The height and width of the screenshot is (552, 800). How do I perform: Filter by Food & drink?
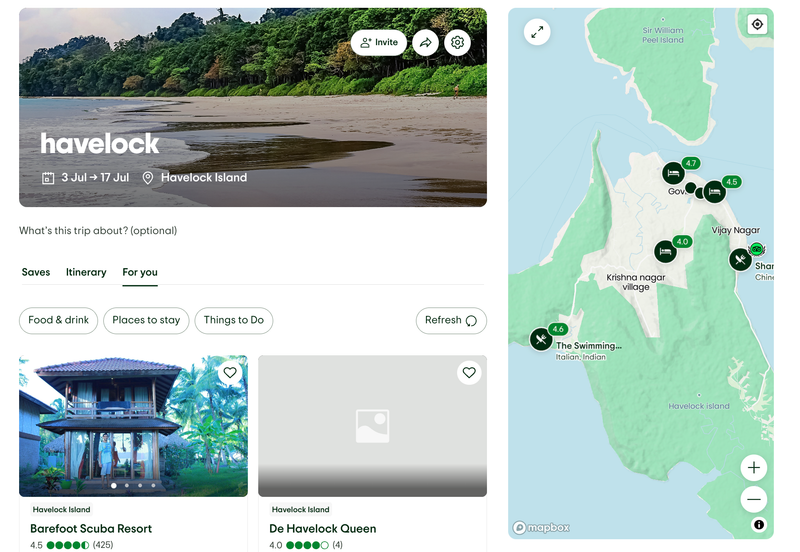(x=58, y=320)
